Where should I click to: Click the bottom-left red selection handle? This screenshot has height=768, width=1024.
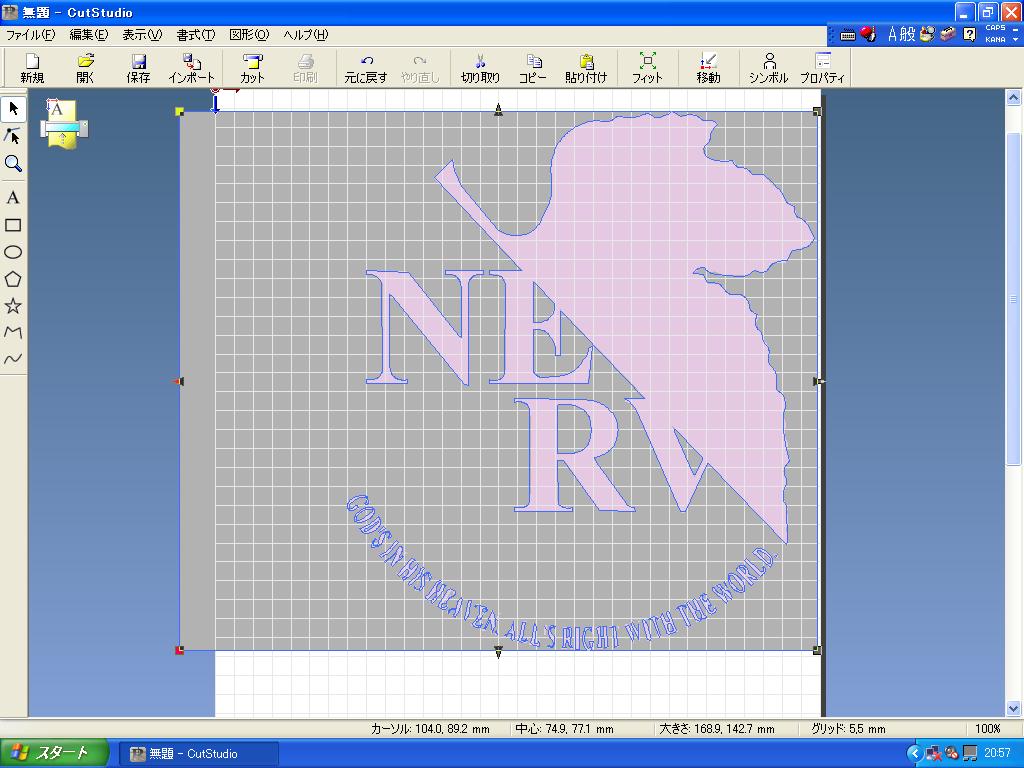pyautogui.click(x=180, y=650)
